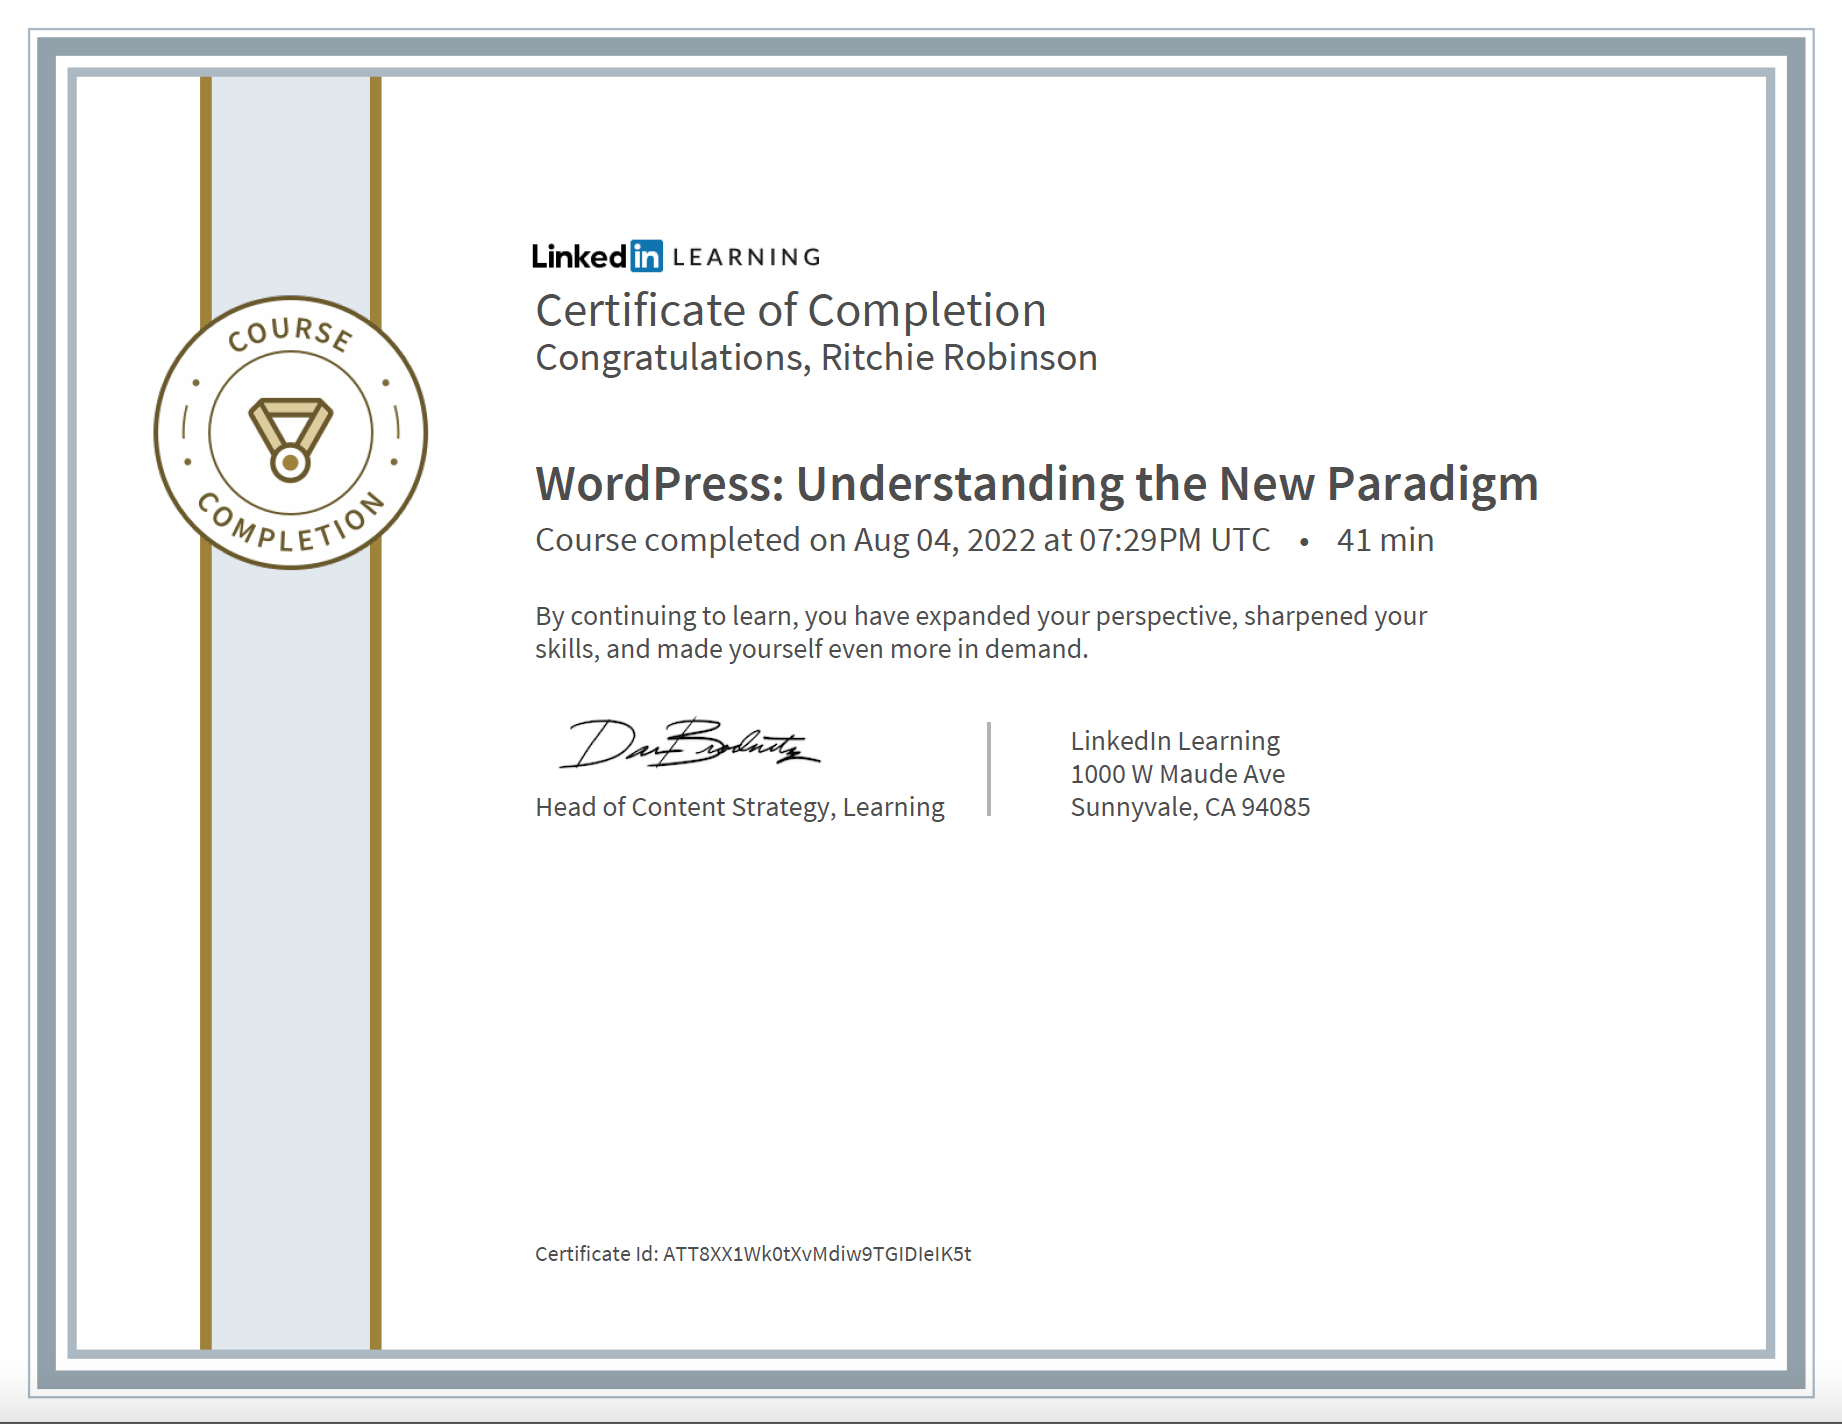The image size is (1842, 1424).
Task: Select the 'Certificate of Completion' heading
Action: (x=791, y=311)
